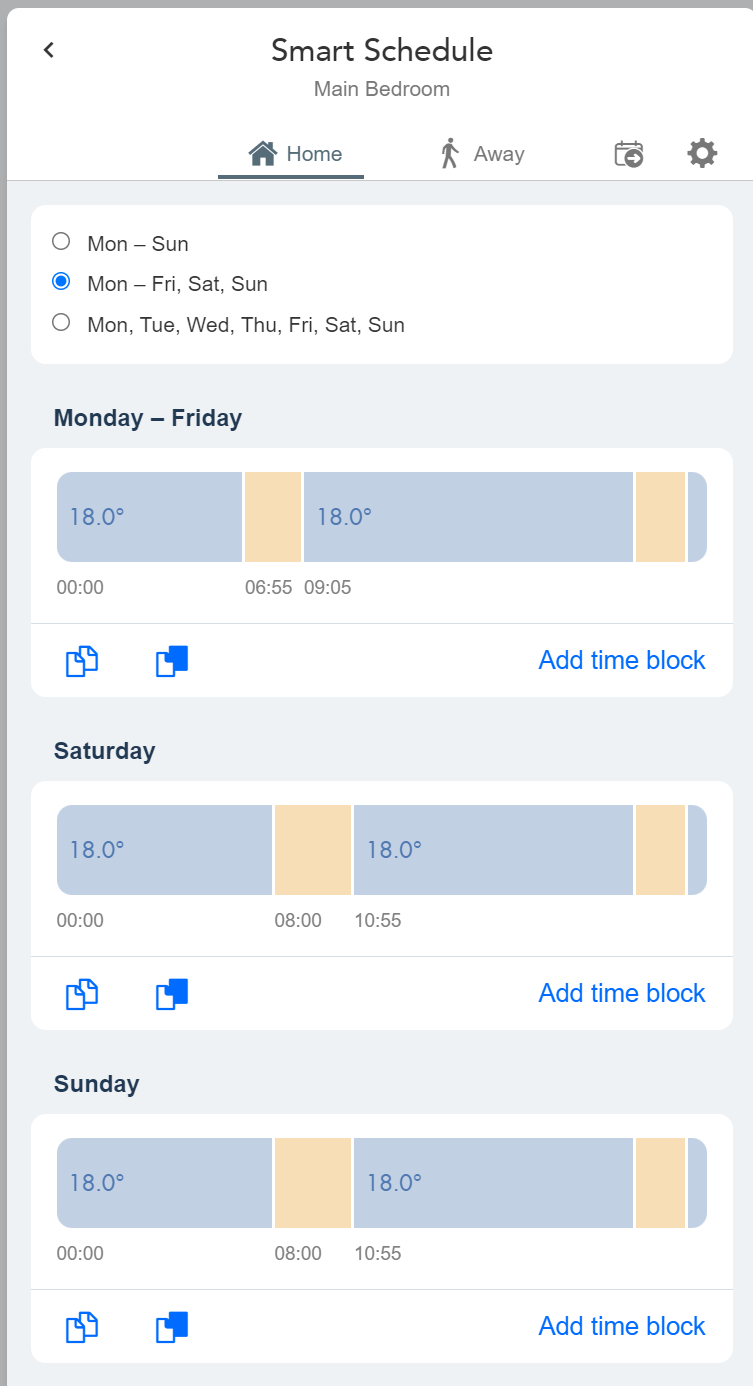
Task: Select Saturday's 10:55 blue 18.0° block
Action: click(493, 850)
